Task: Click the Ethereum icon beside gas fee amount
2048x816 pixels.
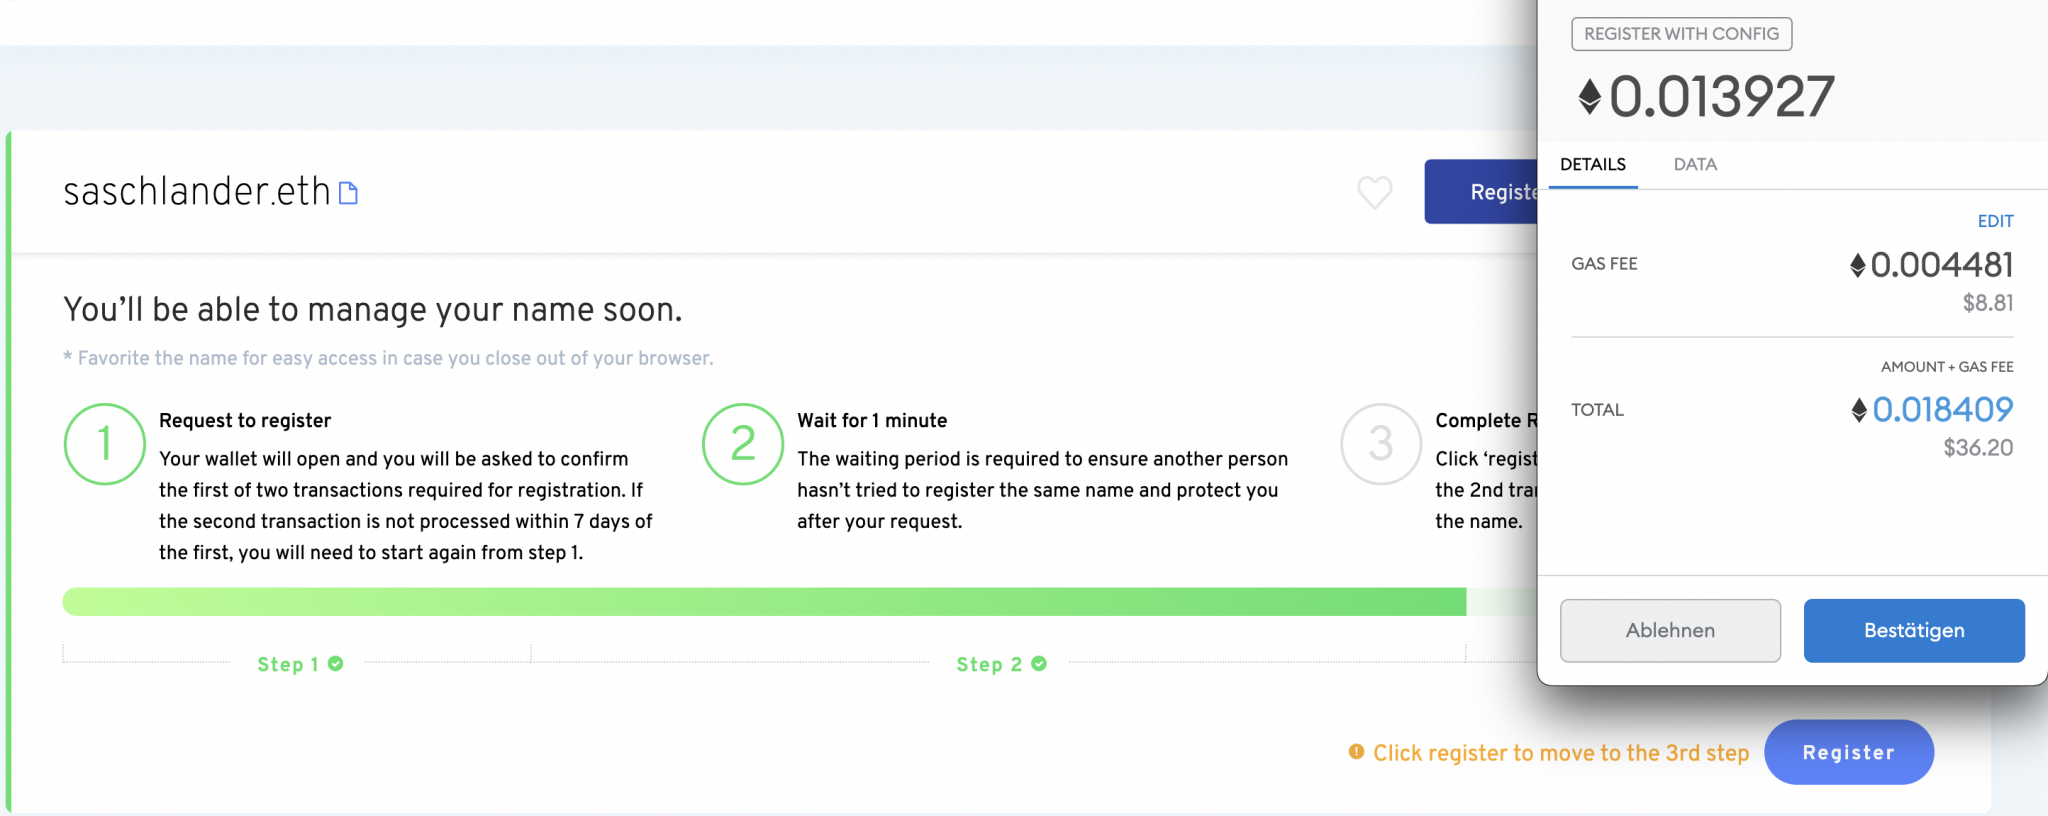Action: pyautogui.click(x=1857, y=265)
